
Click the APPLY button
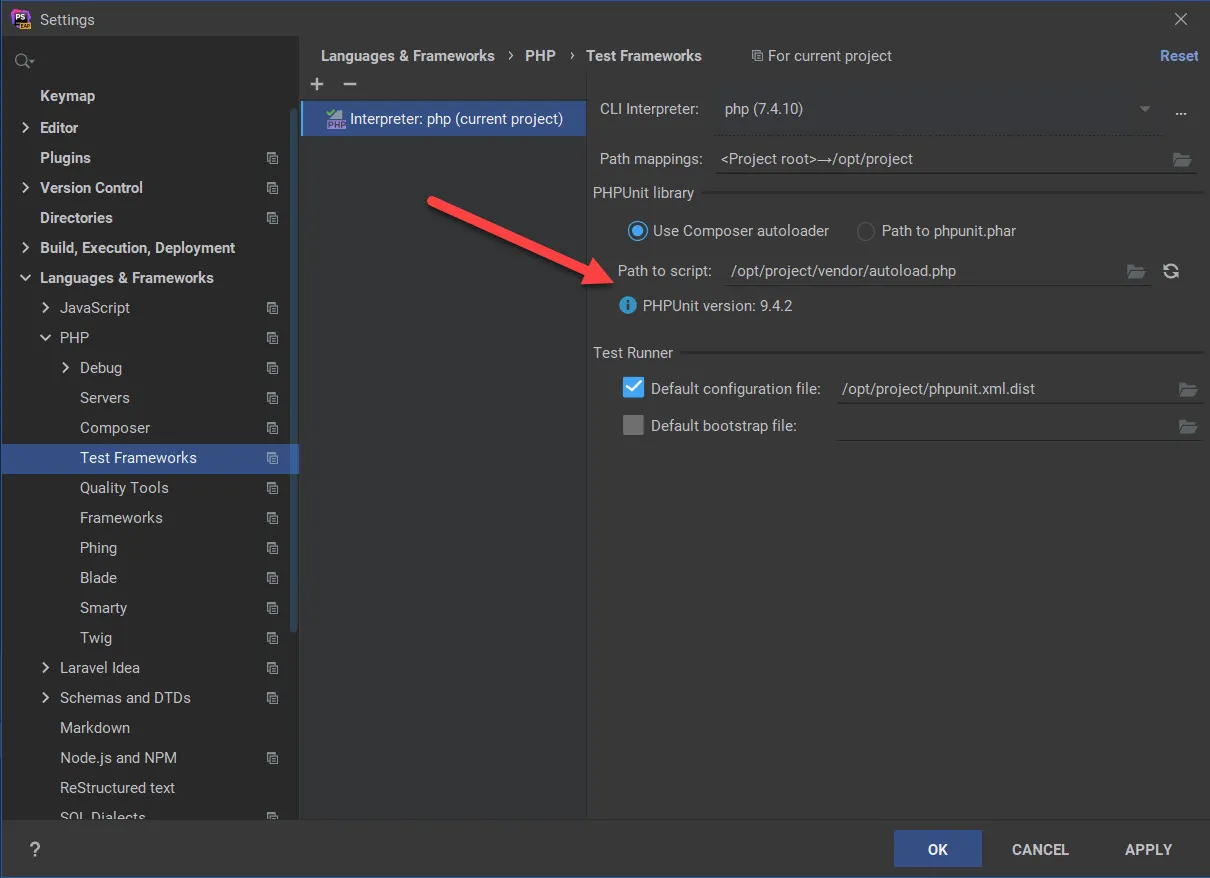(1148, 849)
